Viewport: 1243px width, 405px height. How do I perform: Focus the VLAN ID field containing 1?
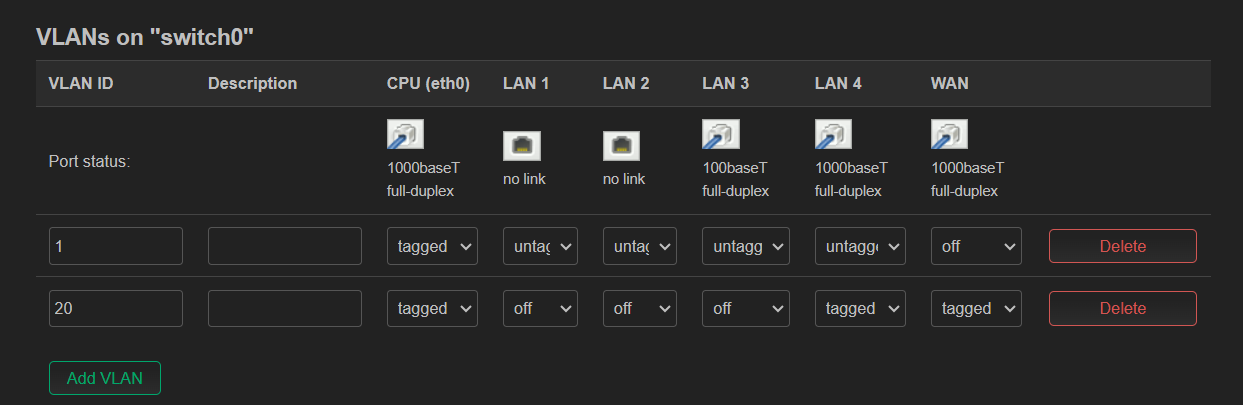116,246
